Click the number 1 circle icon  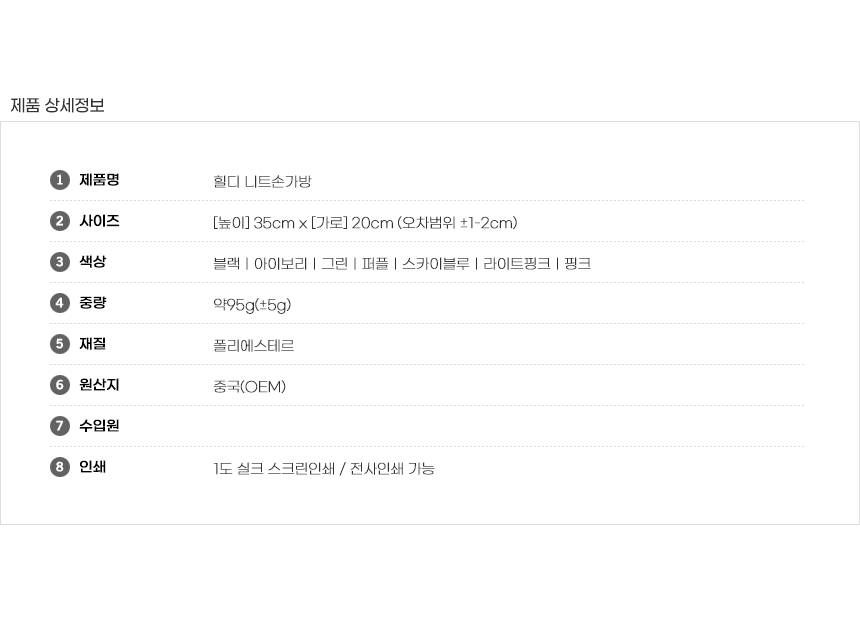(59, 180)
